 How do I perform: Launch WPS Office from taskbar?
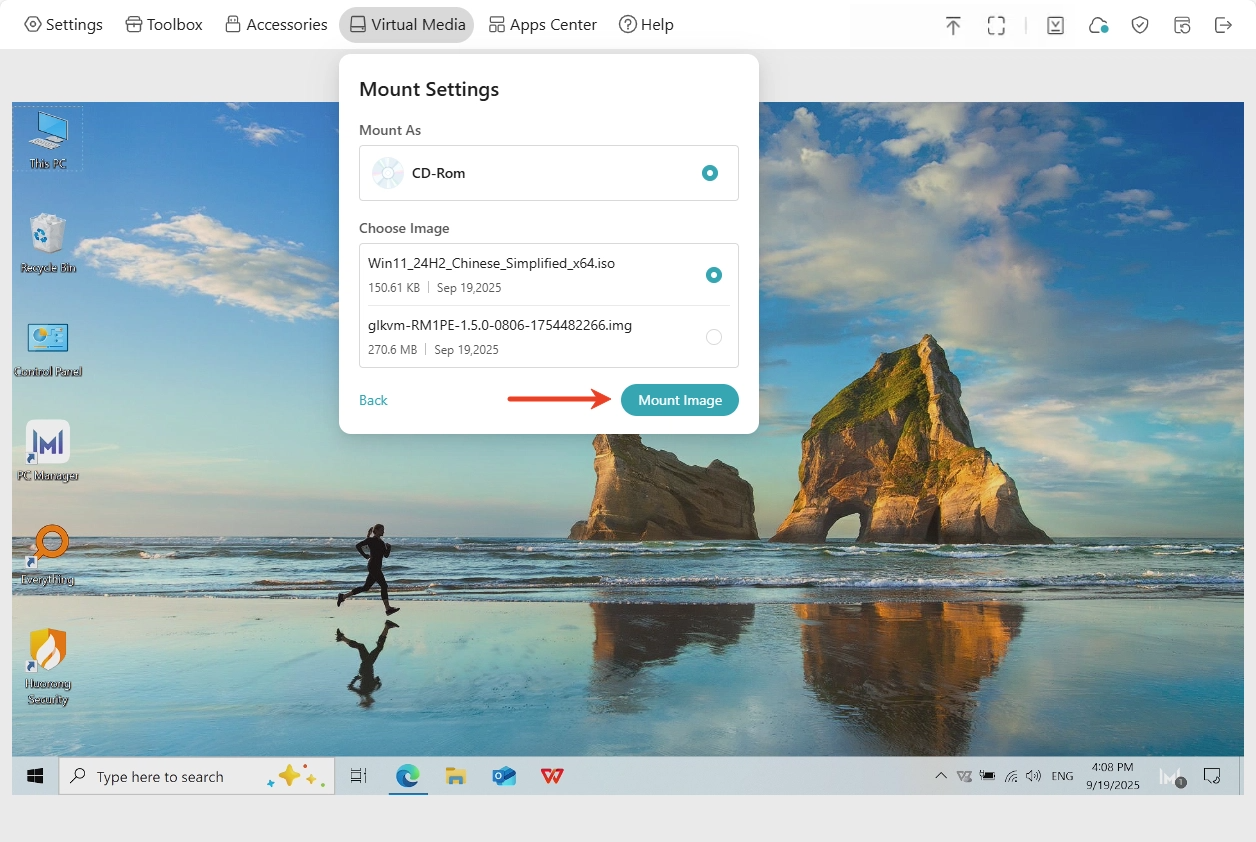tap(551, 776)
